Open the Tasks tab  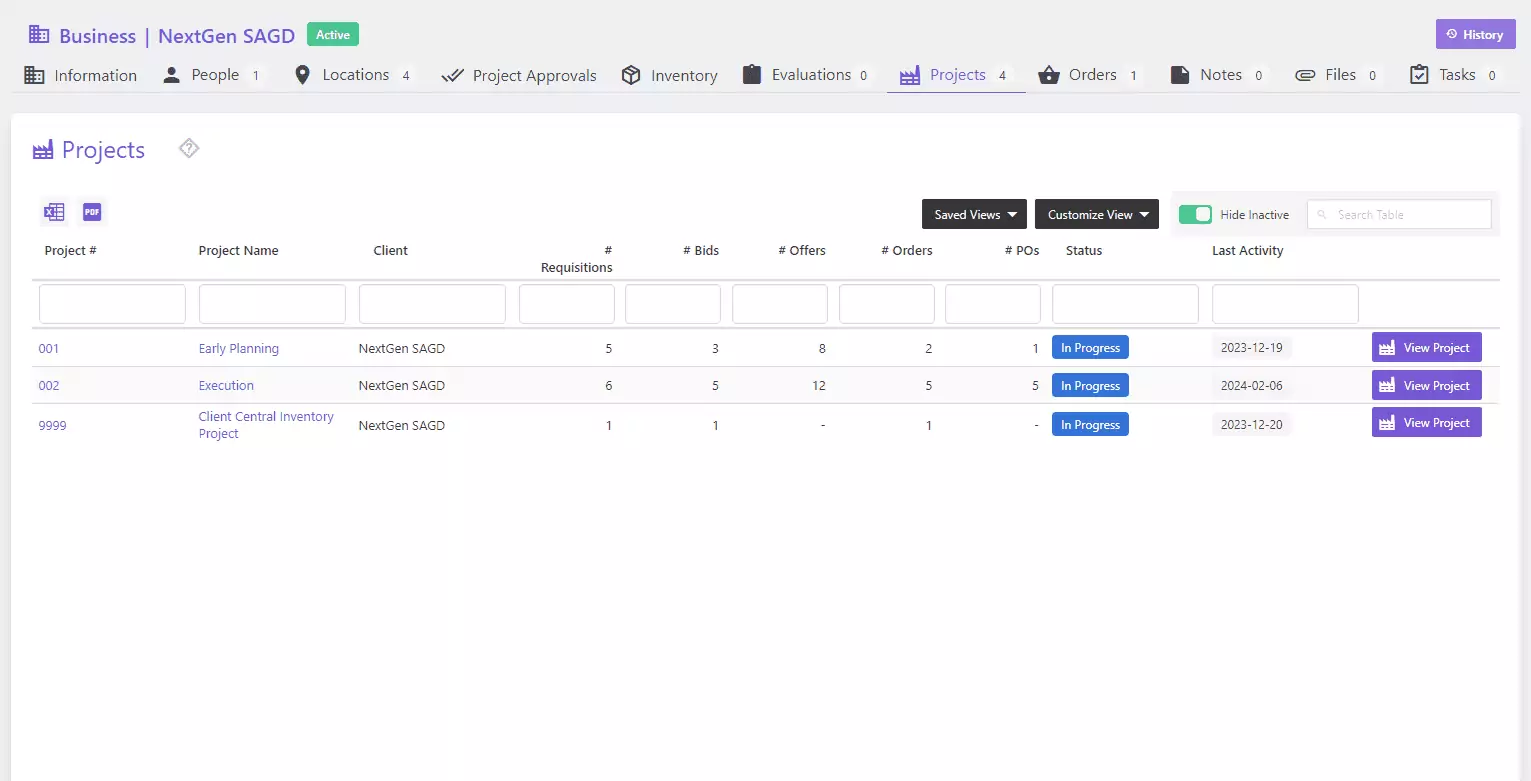[x=1455, y=75]
